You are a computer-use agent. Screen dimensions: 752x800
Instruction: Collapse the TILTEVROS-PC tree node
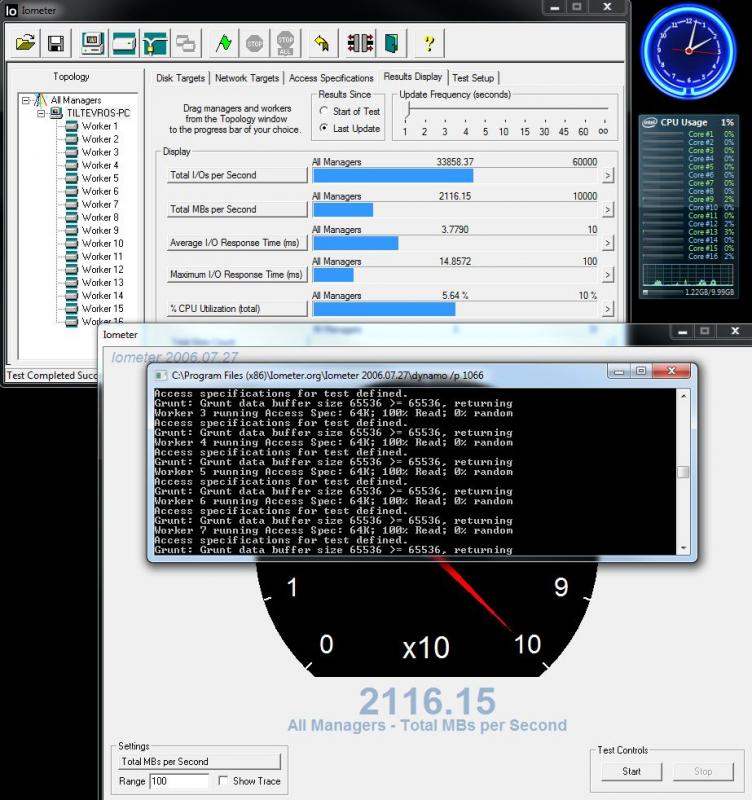[41, 113]
